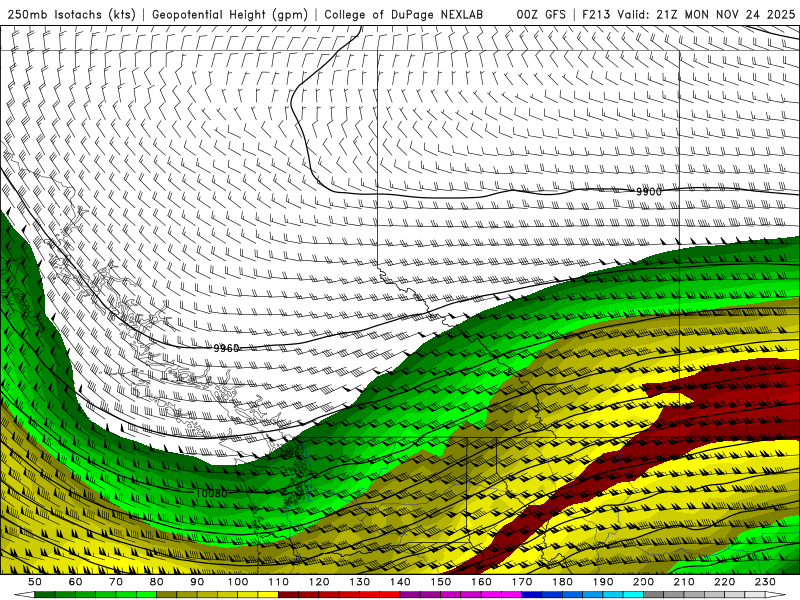
Task: Click the 60 value on the color scale
Action: (76, 582)
